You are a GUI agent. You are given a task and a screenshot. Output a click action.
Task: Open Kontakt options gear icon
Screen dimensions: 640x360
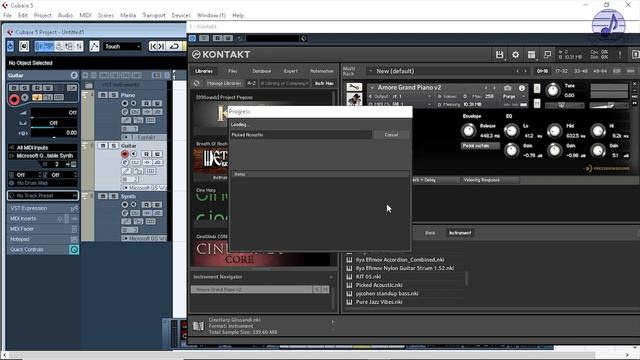pyautogui.click(x=516, y=55)
